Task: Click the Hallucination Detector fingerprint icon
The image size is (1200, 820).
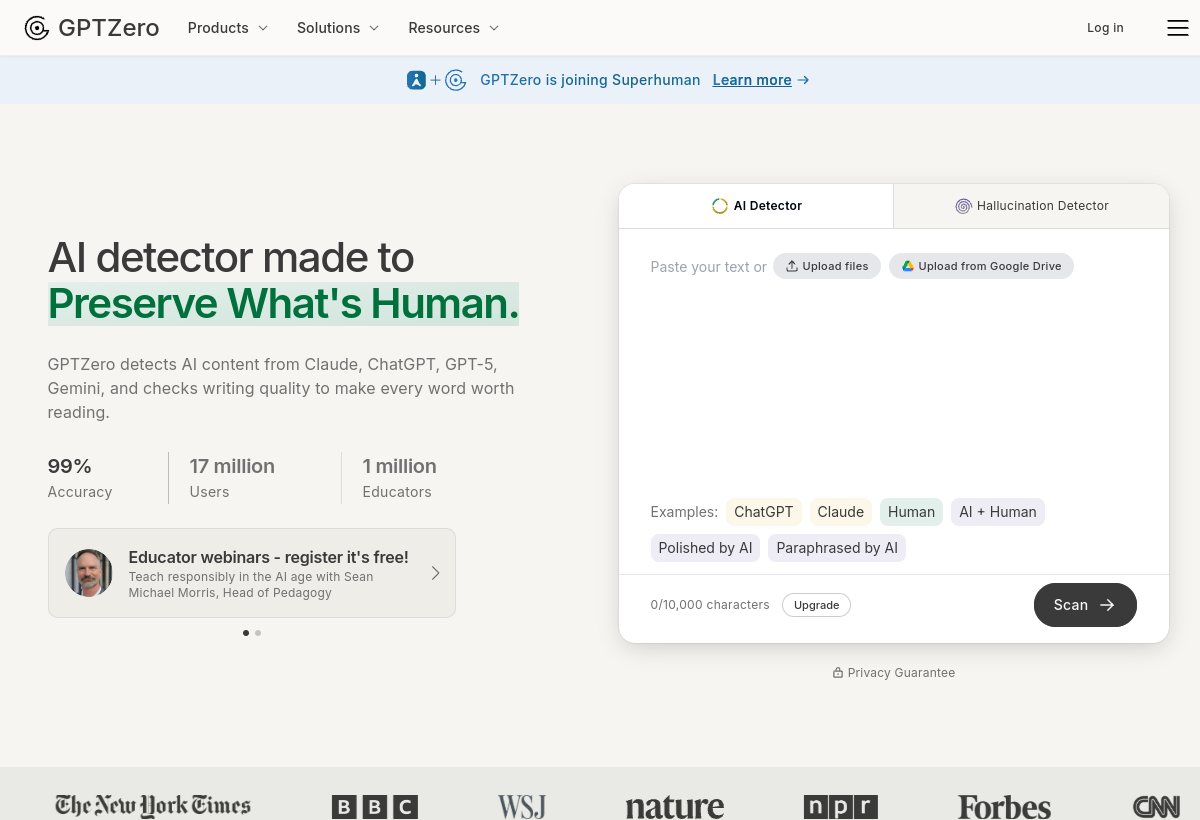Action: 963,206
